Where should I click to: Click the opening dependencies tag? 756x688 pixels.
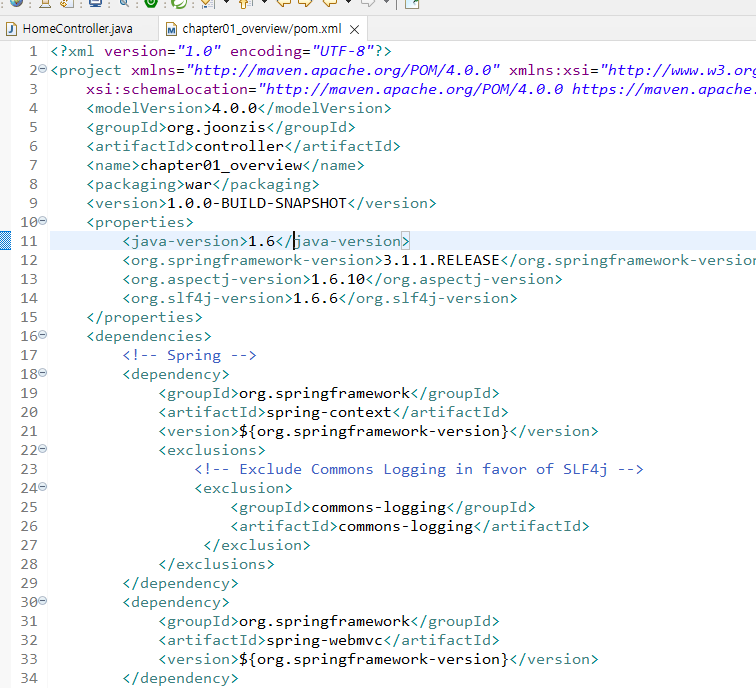point(149,336)
